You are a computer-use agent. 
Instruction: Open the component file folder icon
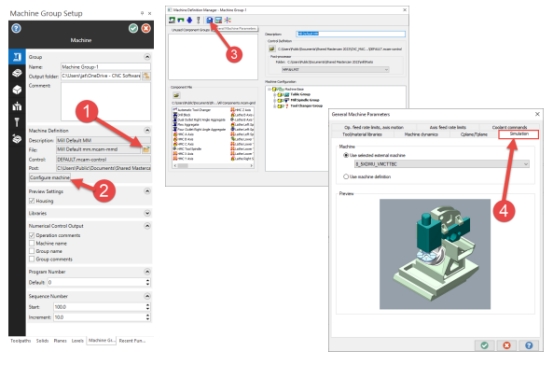(177, 95)
